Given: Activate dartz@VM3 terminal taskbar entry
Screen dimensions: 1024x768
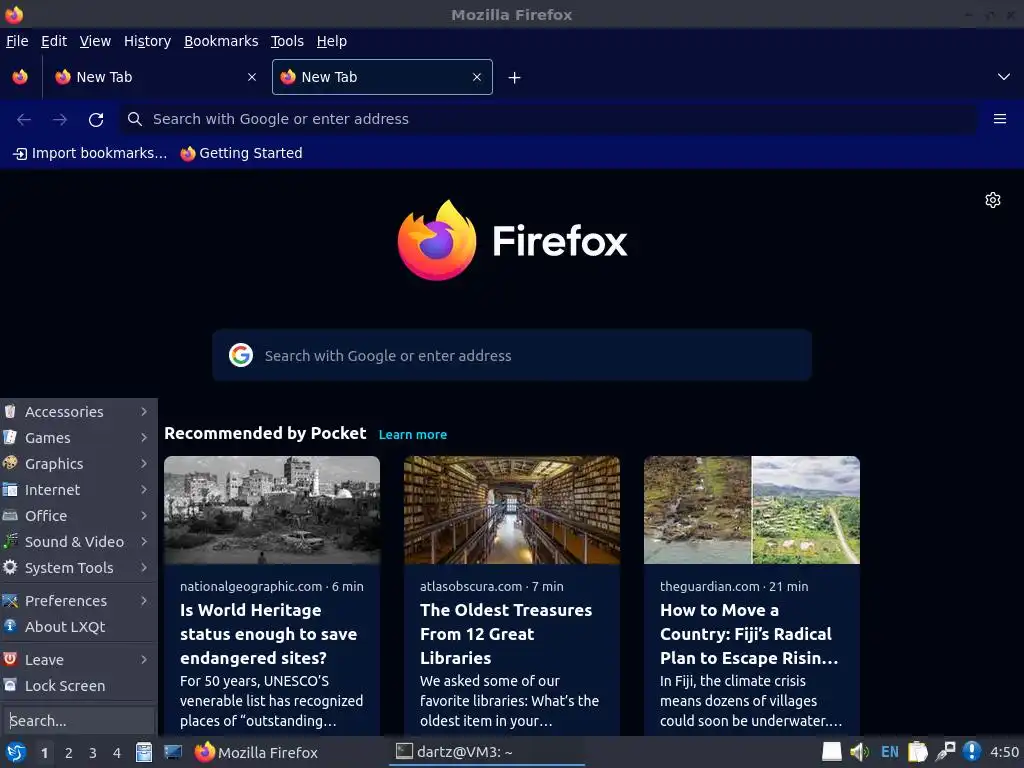Looking at the screenshot, I should (487, 752).
